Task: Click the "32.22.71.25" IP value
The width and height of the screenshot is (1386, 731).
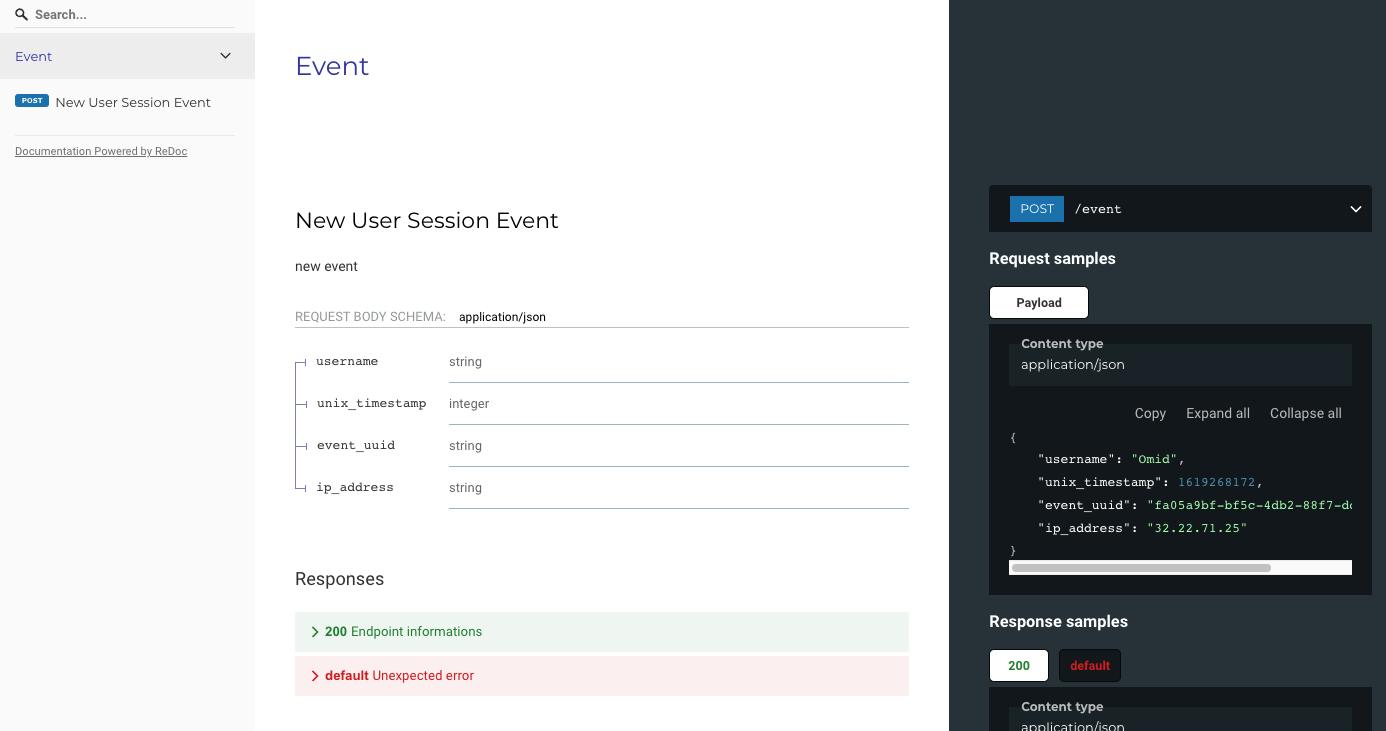Action: point(1197,528)
